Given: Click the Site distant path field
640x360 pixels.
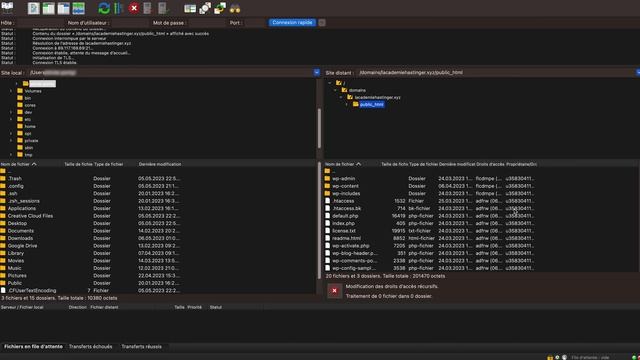Looking at the screenshot, I should [x=496, y=73].
